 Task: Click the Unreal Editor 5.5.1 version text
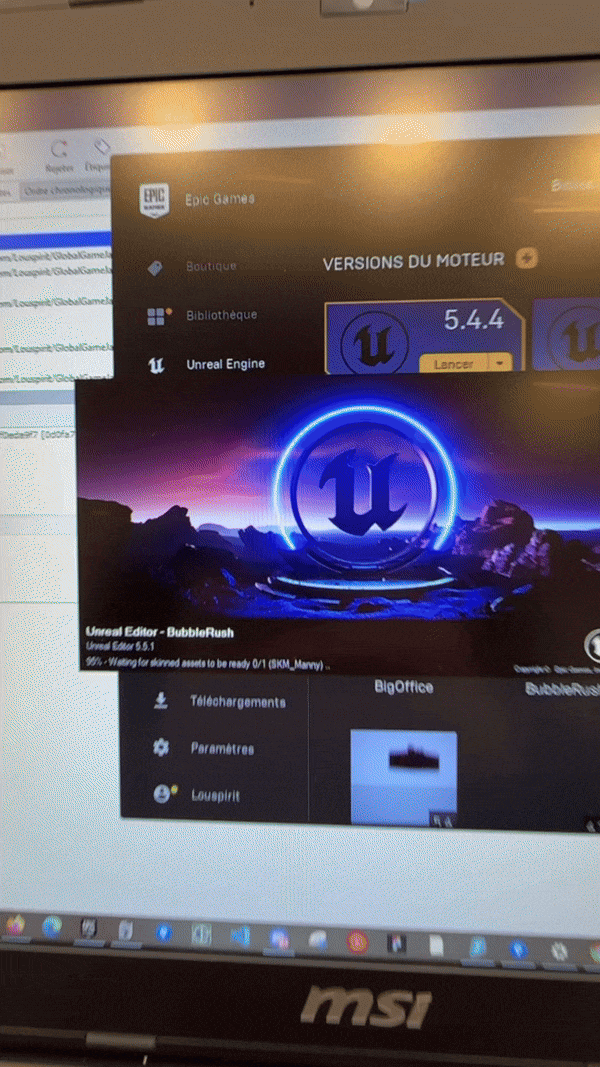tap(122, 646)
